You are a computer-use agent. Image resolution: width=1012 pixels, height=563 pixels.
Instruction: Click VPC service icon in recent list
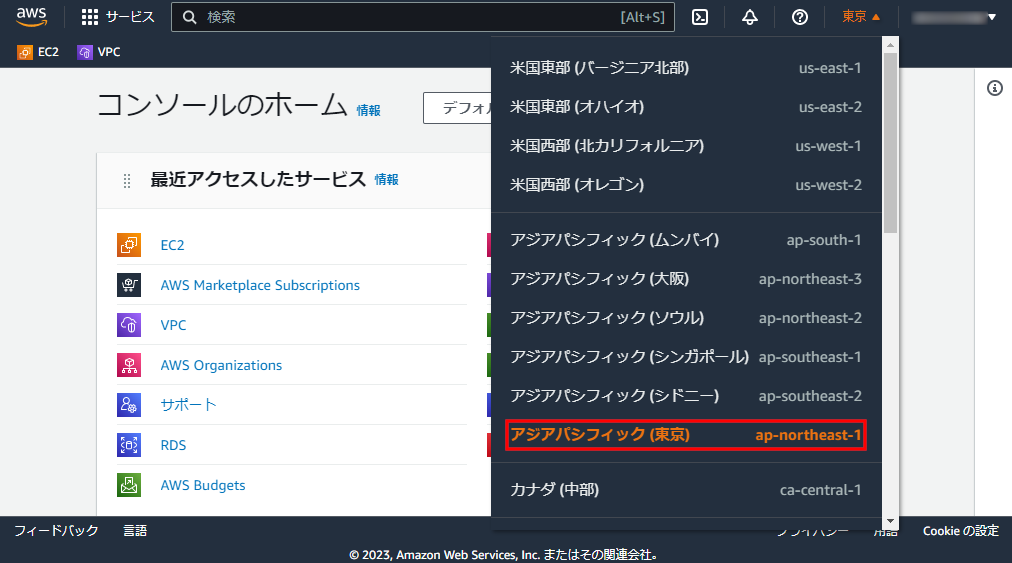click(129, 325)
